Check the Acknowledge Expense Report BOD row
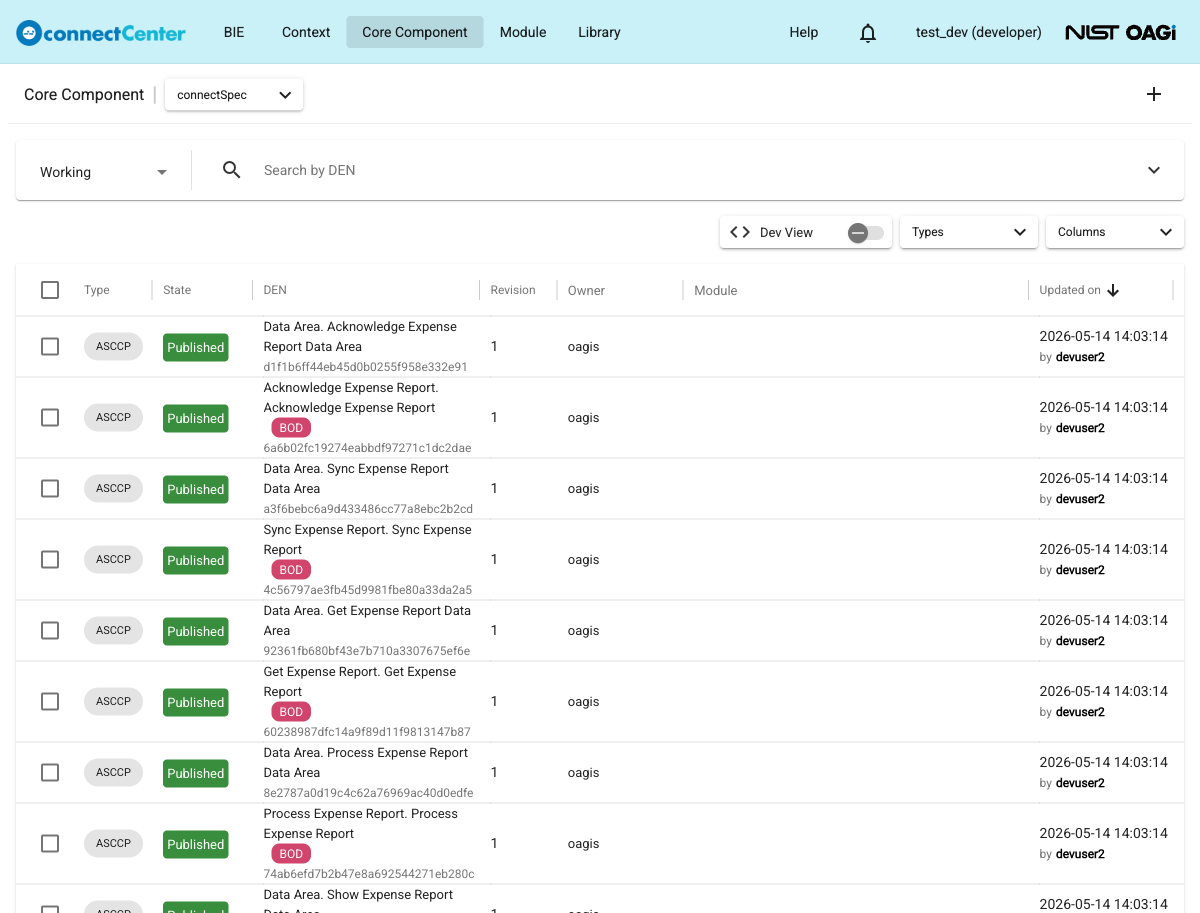The image size is (1200, 913). 50,417
